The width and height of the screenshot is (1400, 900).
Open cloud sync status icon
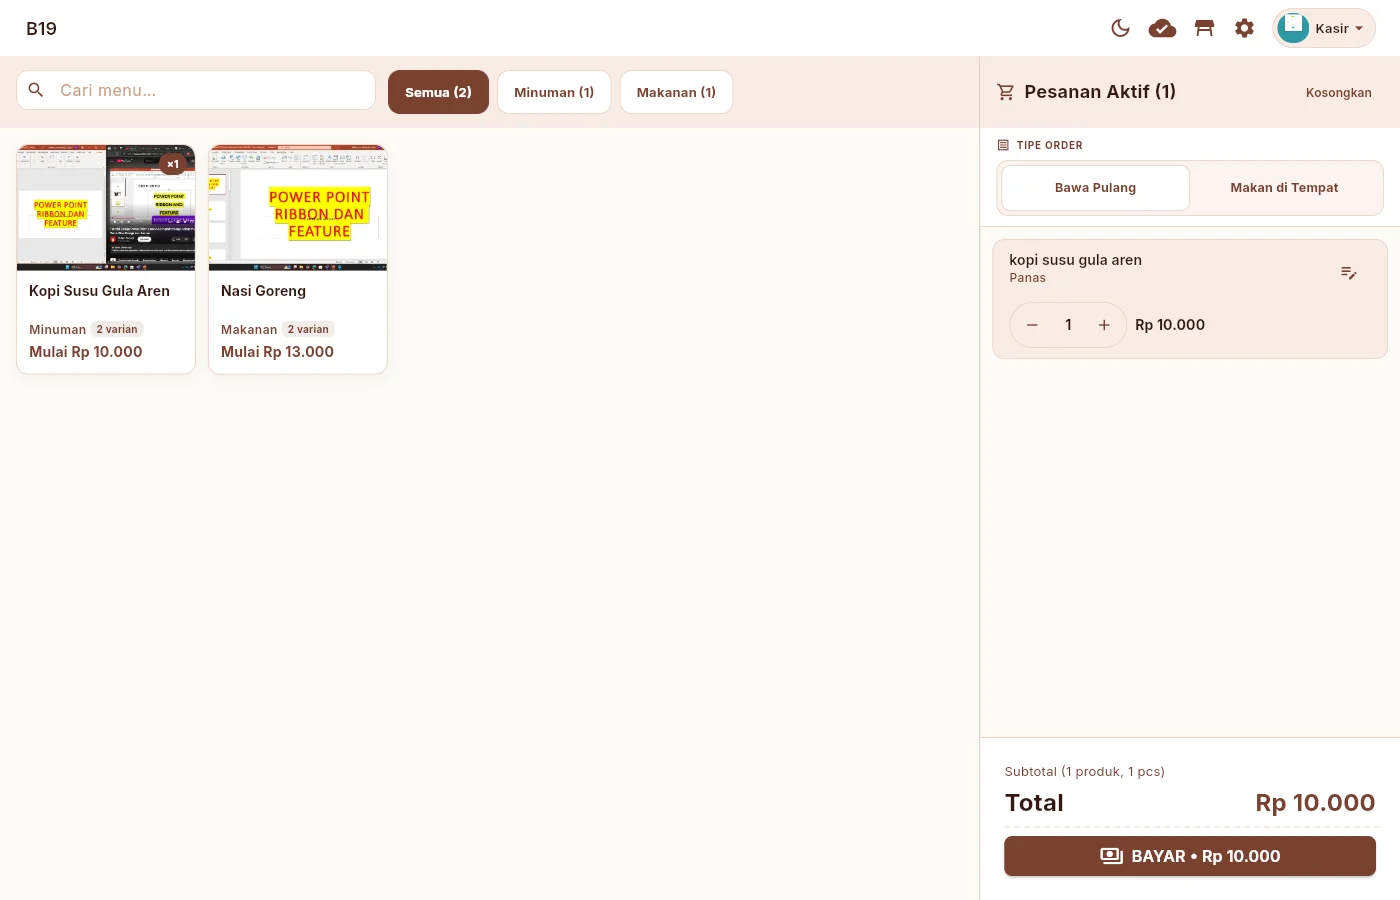(x=1162, y=28)
